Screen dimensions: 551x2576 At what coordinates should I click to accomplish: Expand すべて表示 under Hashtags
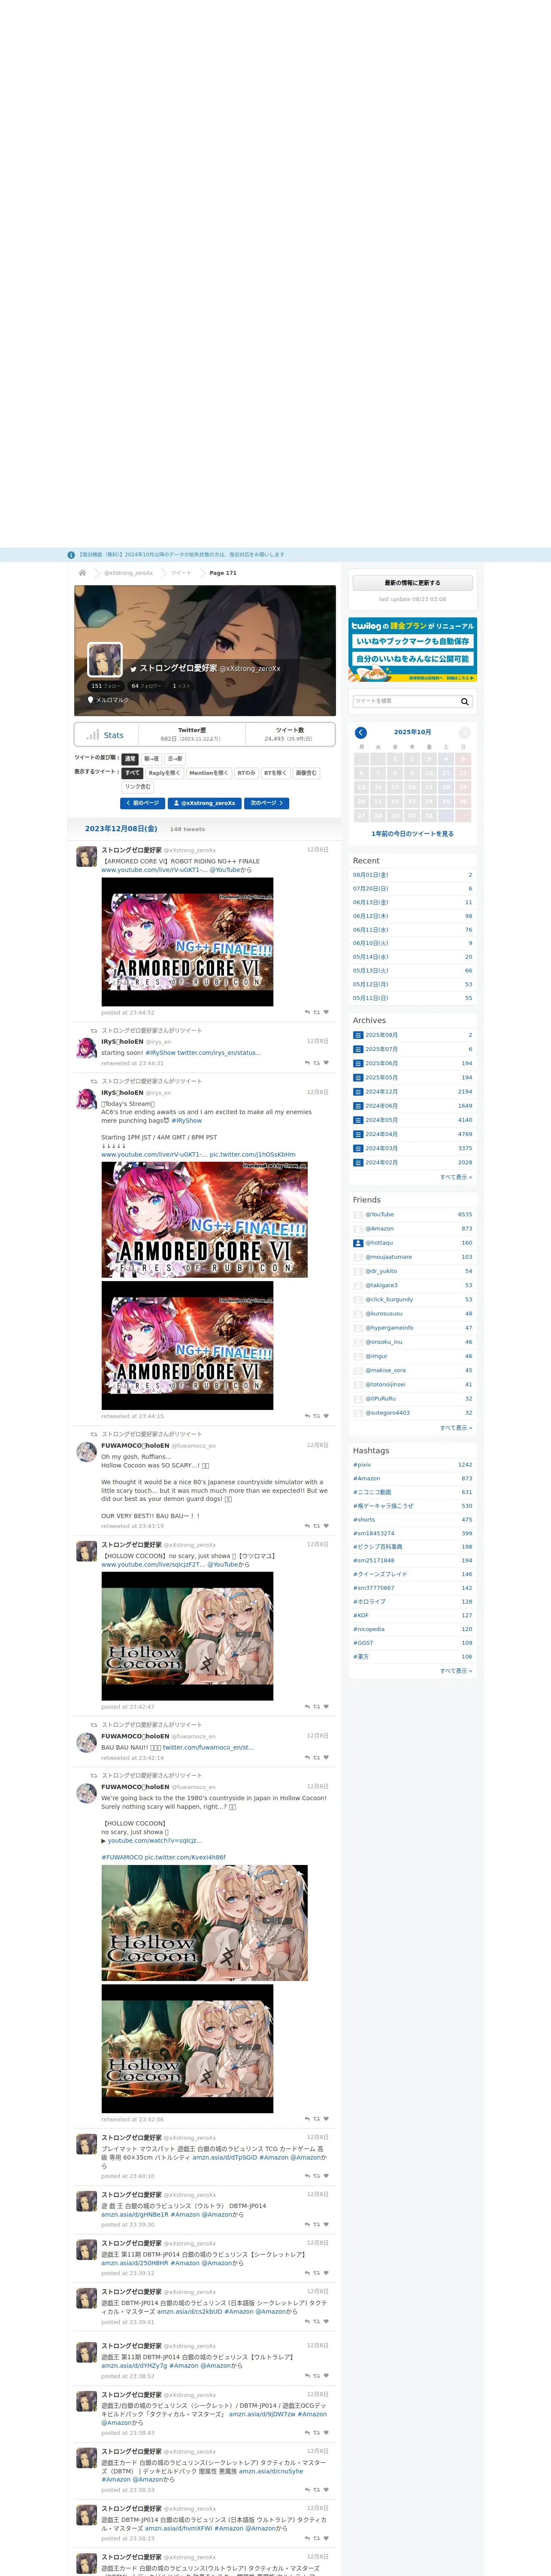click(456, 1671)
